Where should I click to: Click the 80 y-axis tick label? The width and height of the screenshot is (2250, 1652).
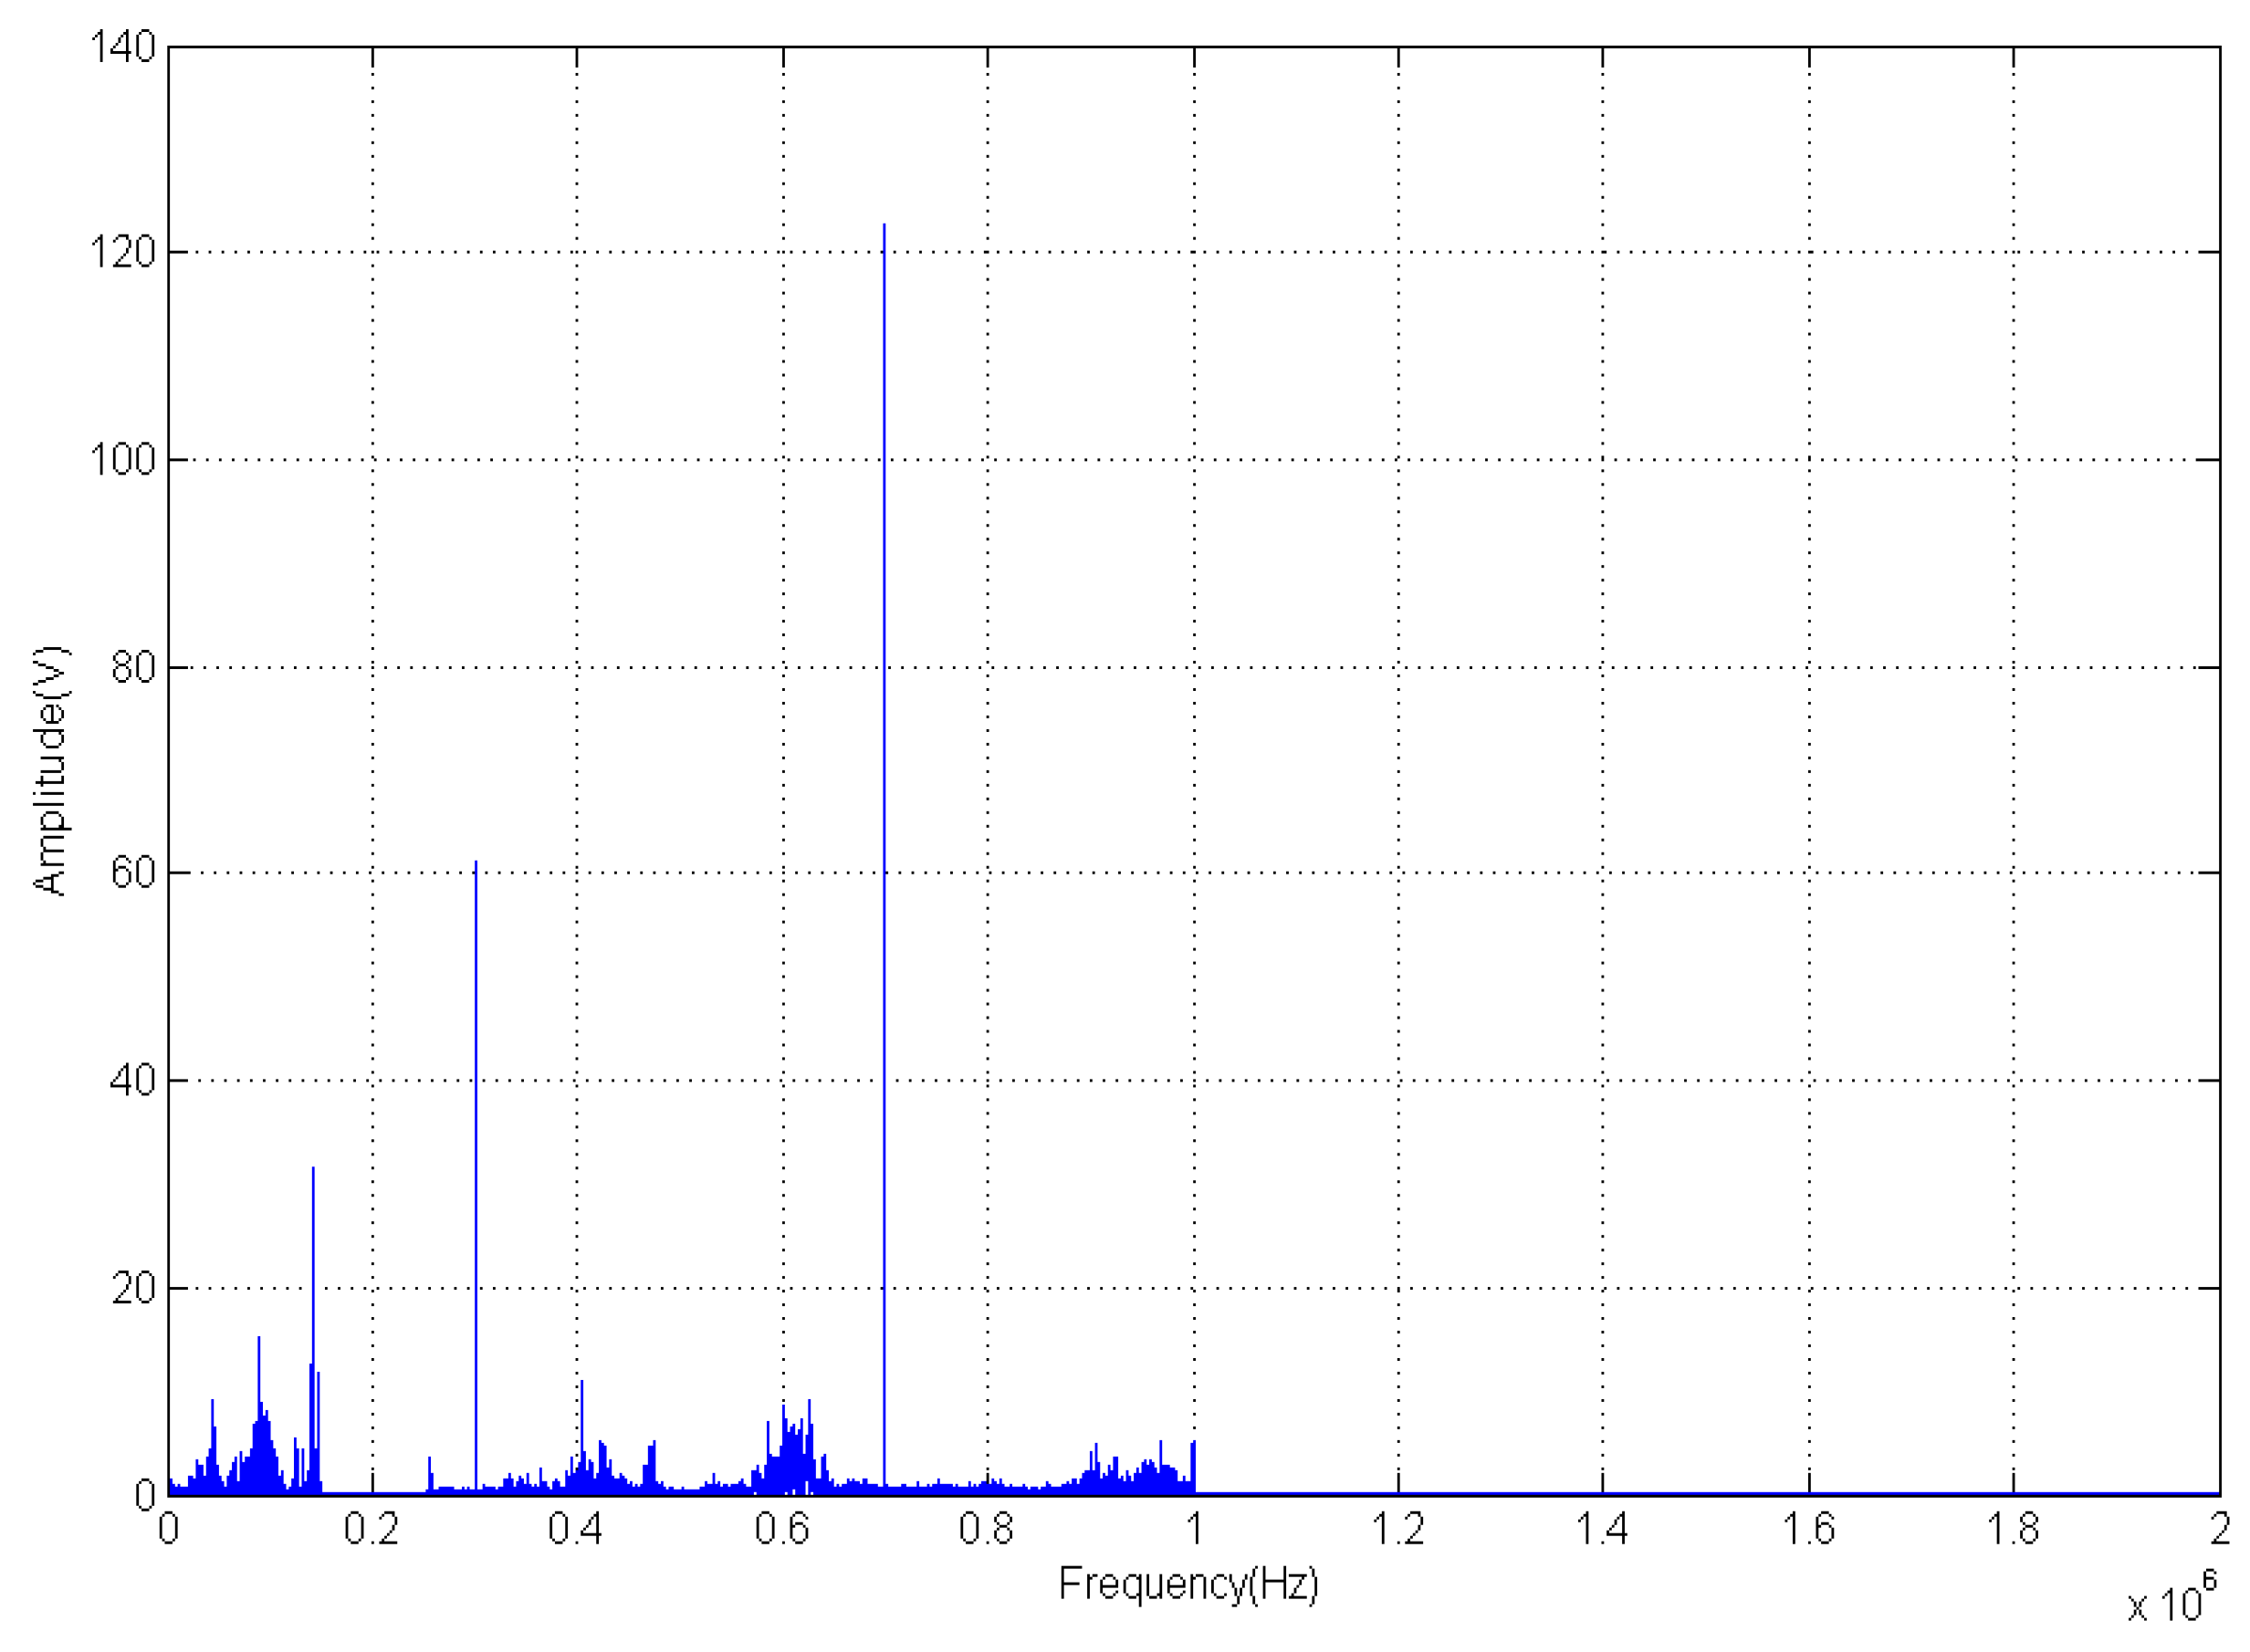tap(133, 667)
